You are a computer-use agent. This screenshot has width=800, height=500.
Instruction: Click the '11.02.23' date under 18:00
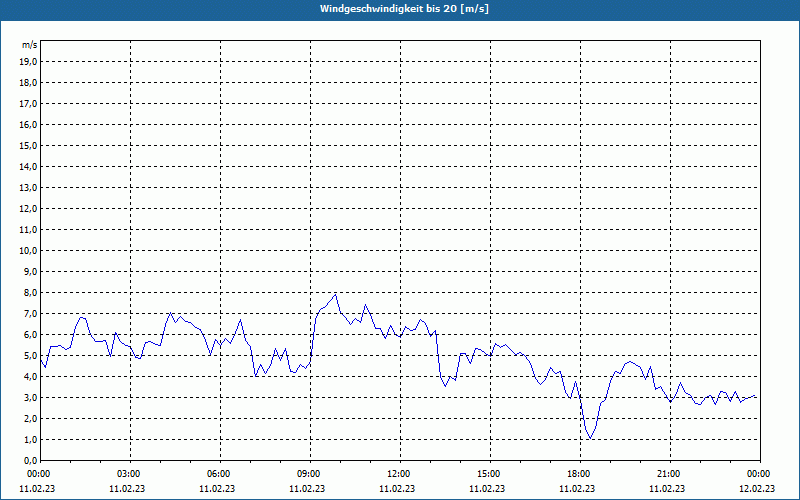577,489
